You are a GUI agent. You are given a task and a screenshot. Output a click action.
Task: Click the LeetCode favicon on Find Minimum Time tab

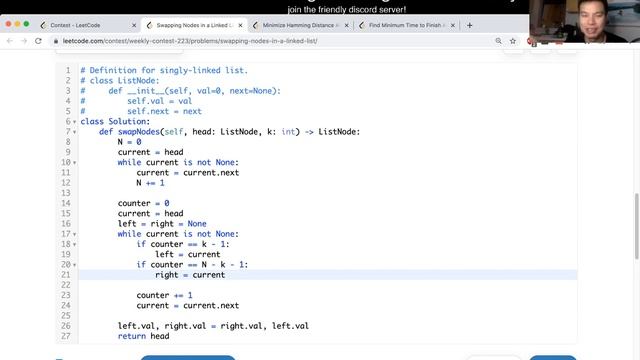tap(362, 25)
